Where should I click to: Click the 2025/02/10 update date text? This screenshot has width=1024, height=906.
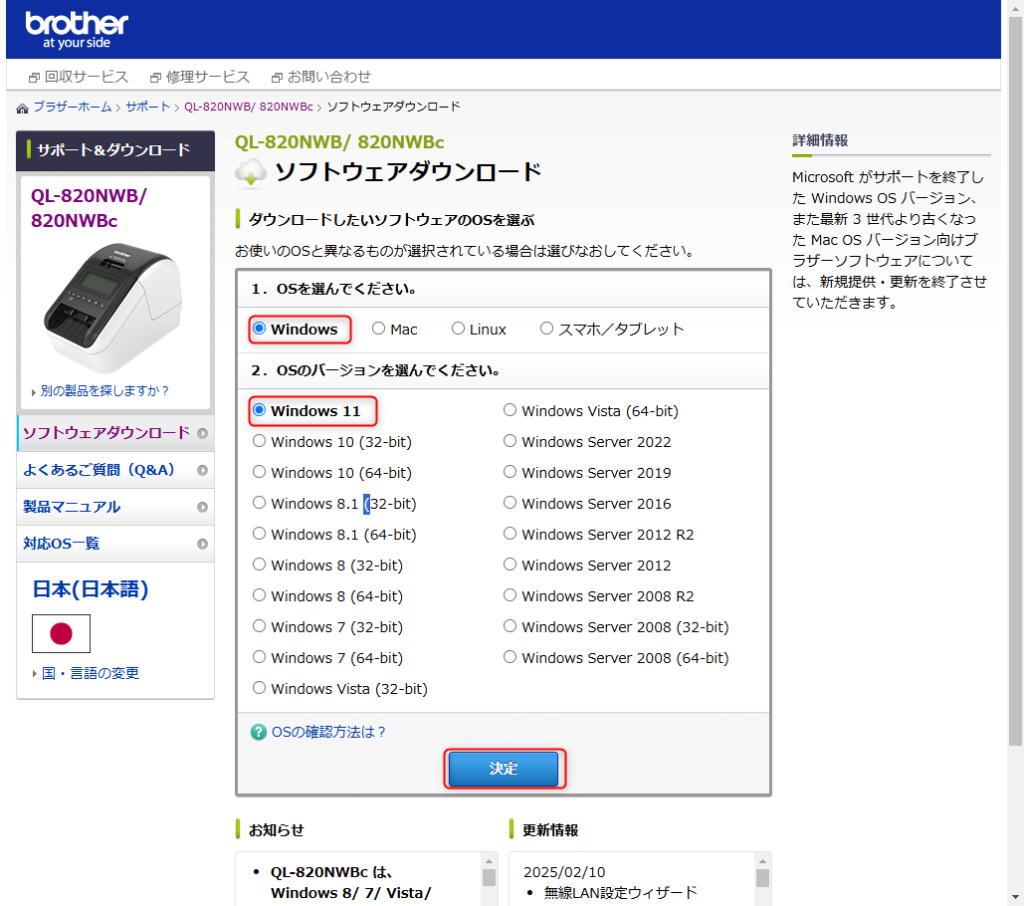tap(564, 872)
